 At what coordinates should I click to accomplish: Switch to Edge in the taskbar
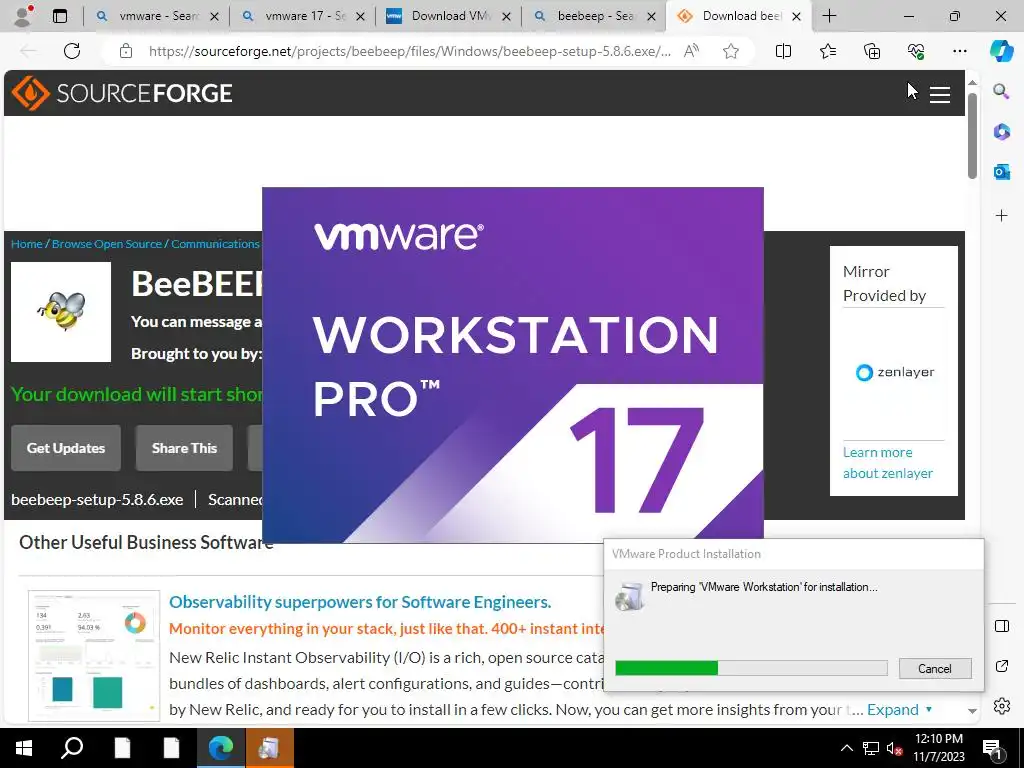click(x=221, y=748)
